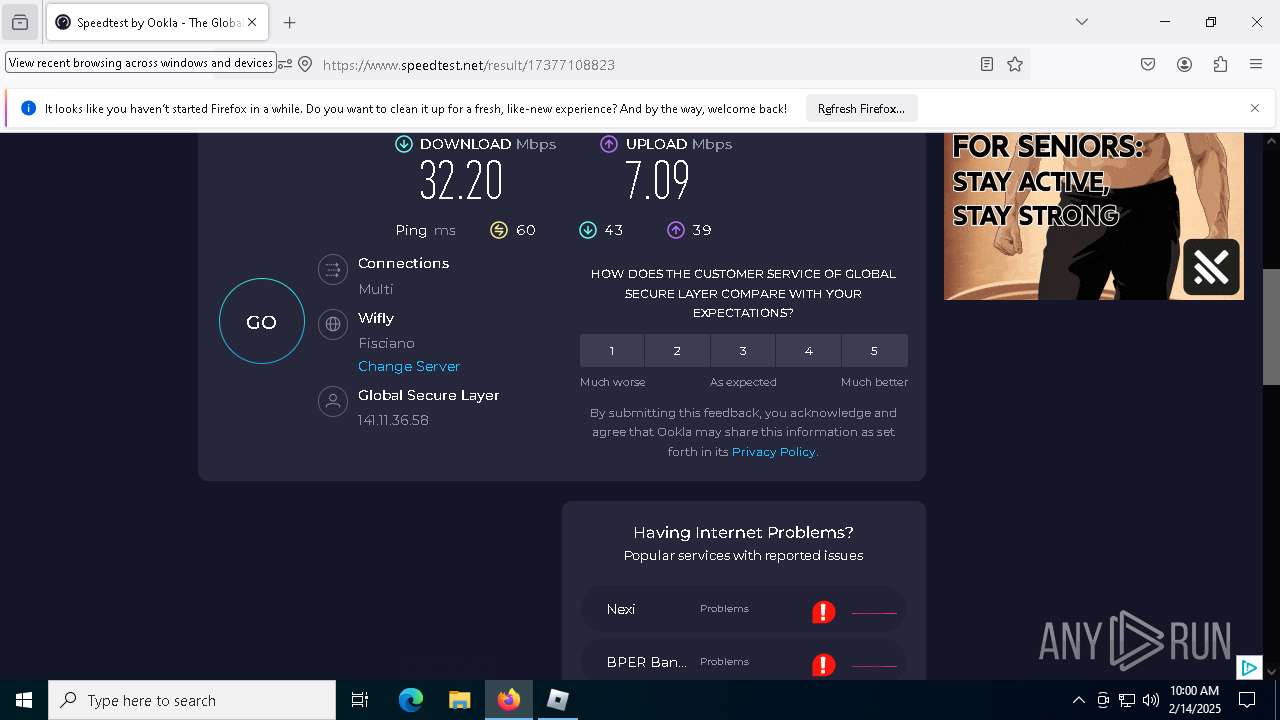Open the Action Center notifications icon
The width and height of the screenshot is (1280, 720).
tap(1247, 700)
